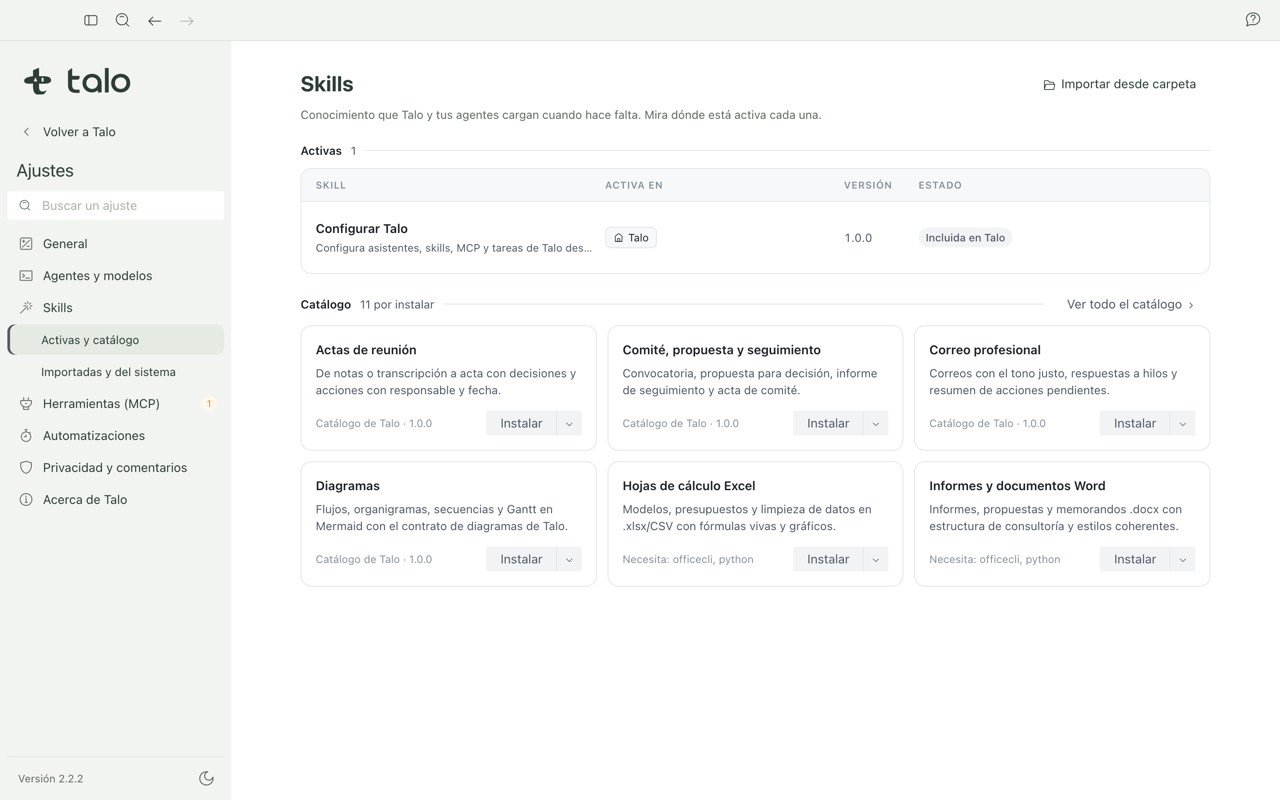Click Ver todo el catálogo link
Viewport: 1280px width, 800px height.
click(x=1131, y=304)
